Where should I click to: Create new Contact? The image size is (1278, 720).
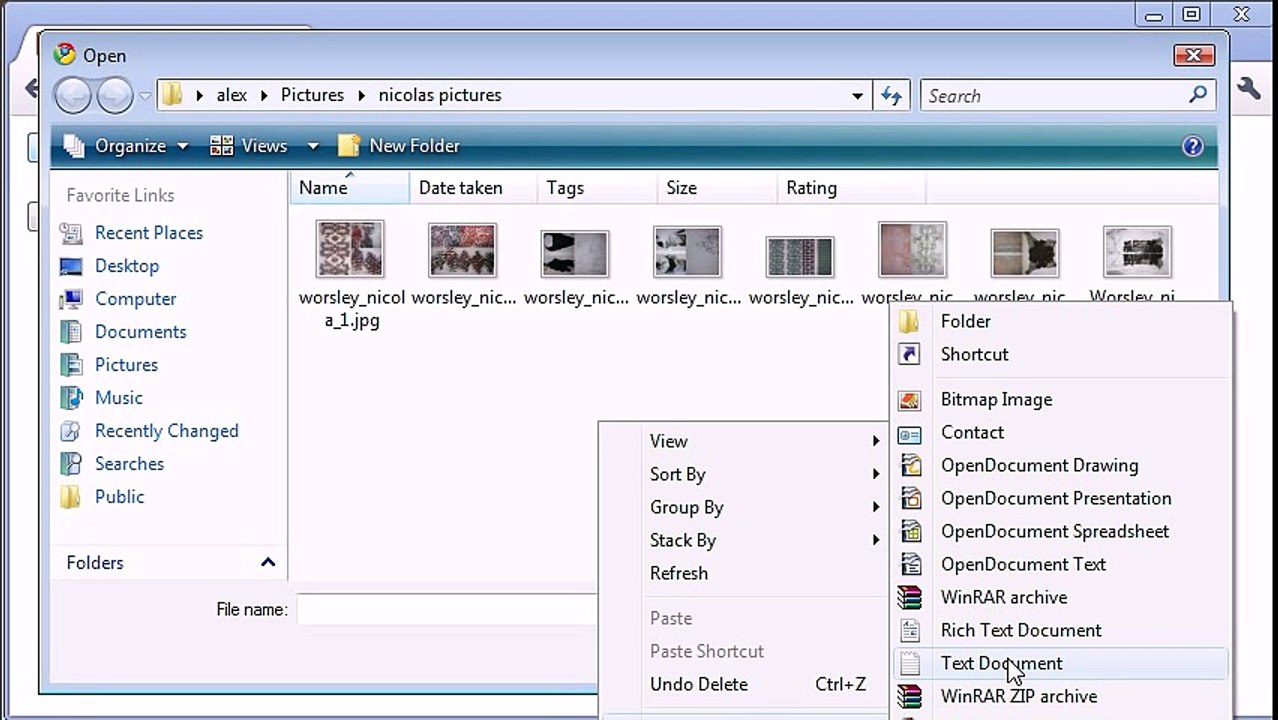click(1060, 433)
